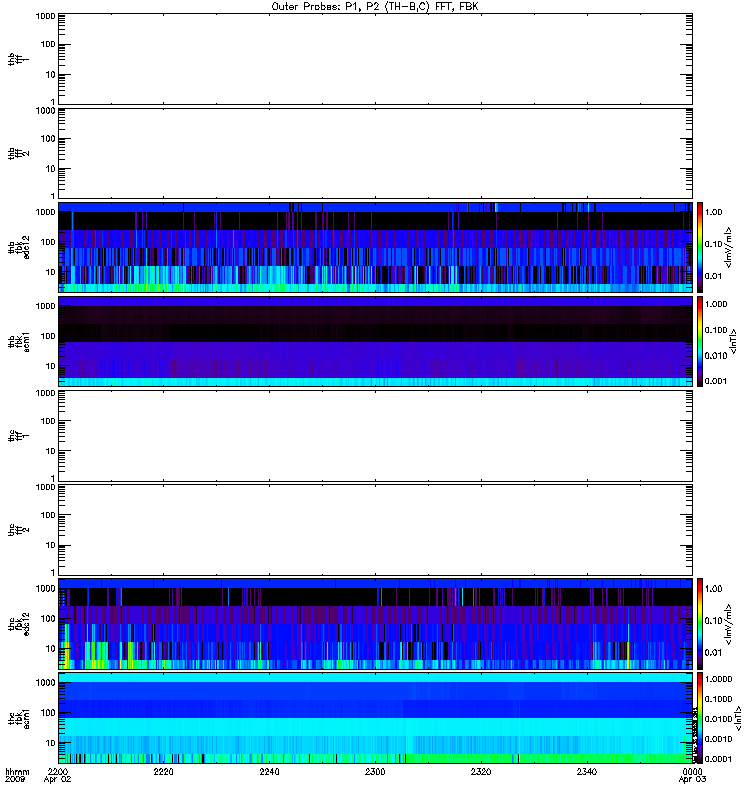The image size is (750, 800).
Task: Click the "thb fff 1" y-axis title
Action: tap(18, 59)
